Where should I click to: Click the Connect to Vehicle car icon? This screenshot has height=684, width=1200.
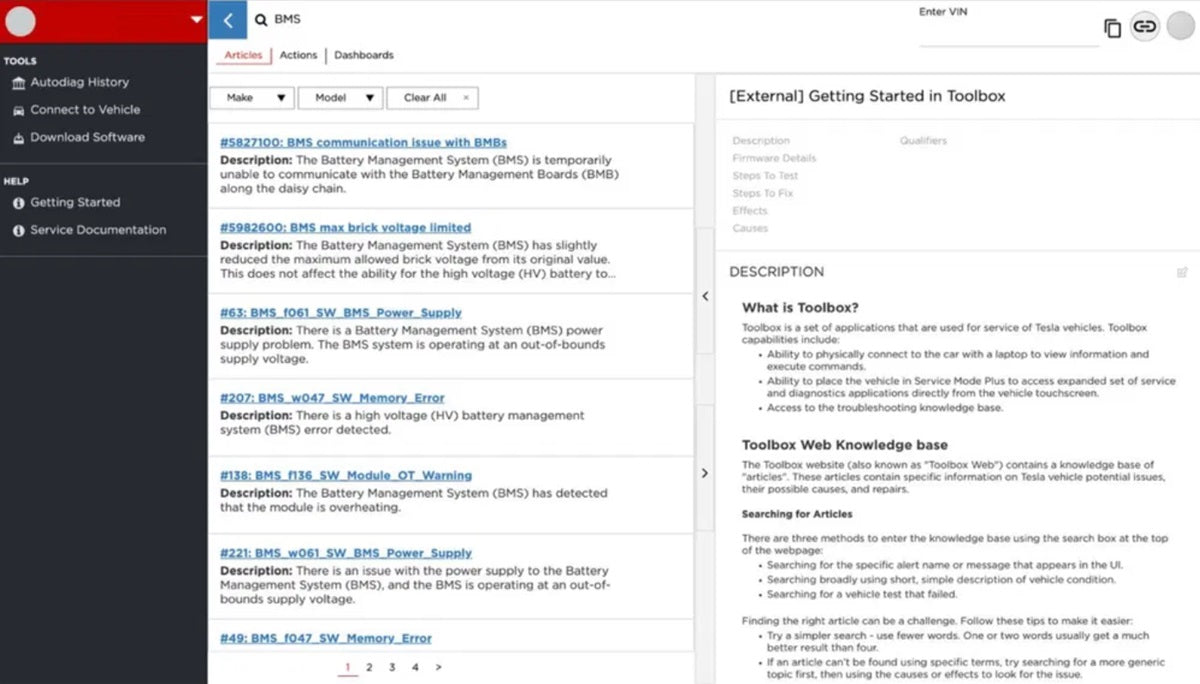tap(19, 110)
